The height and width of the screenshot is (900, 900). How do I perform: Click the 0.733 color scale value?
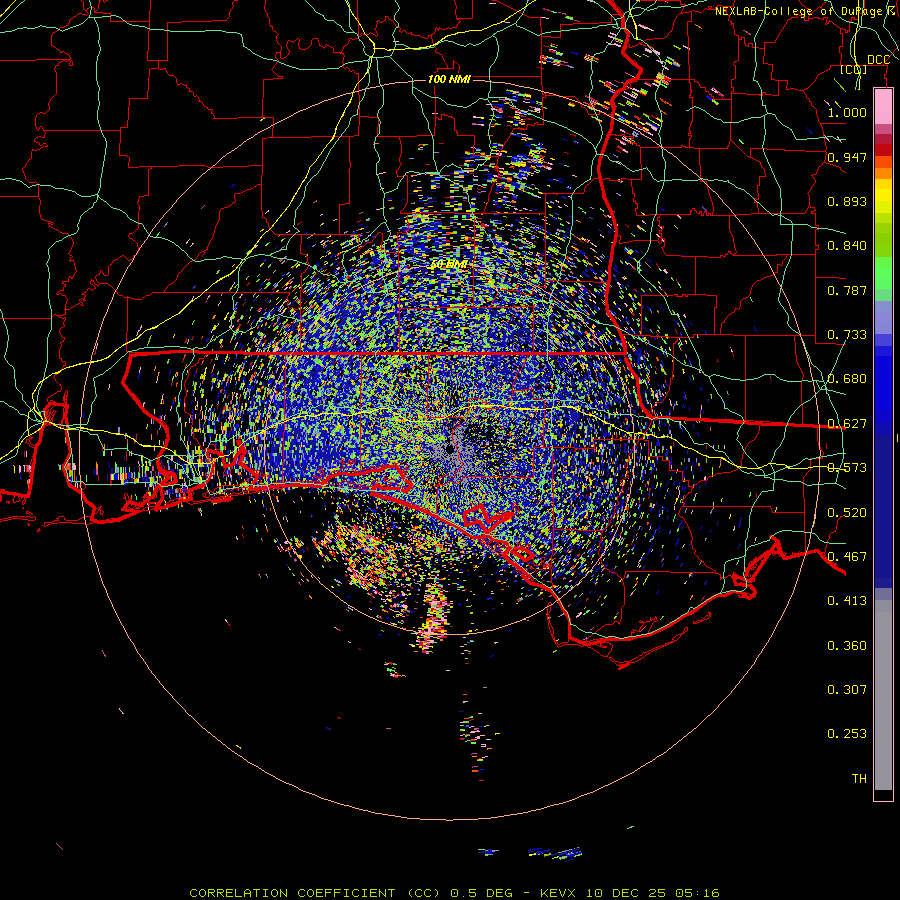[x=847, y=335]
